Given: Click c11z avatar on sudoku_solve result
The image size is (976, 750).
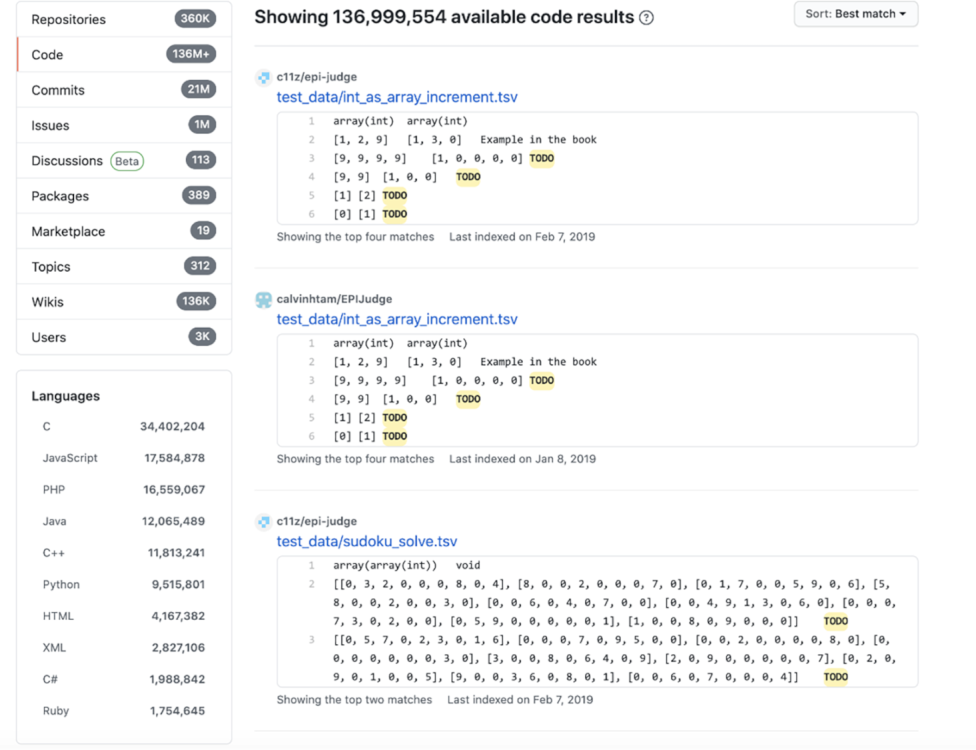Looking at the screenshot, I should point(264,521).
